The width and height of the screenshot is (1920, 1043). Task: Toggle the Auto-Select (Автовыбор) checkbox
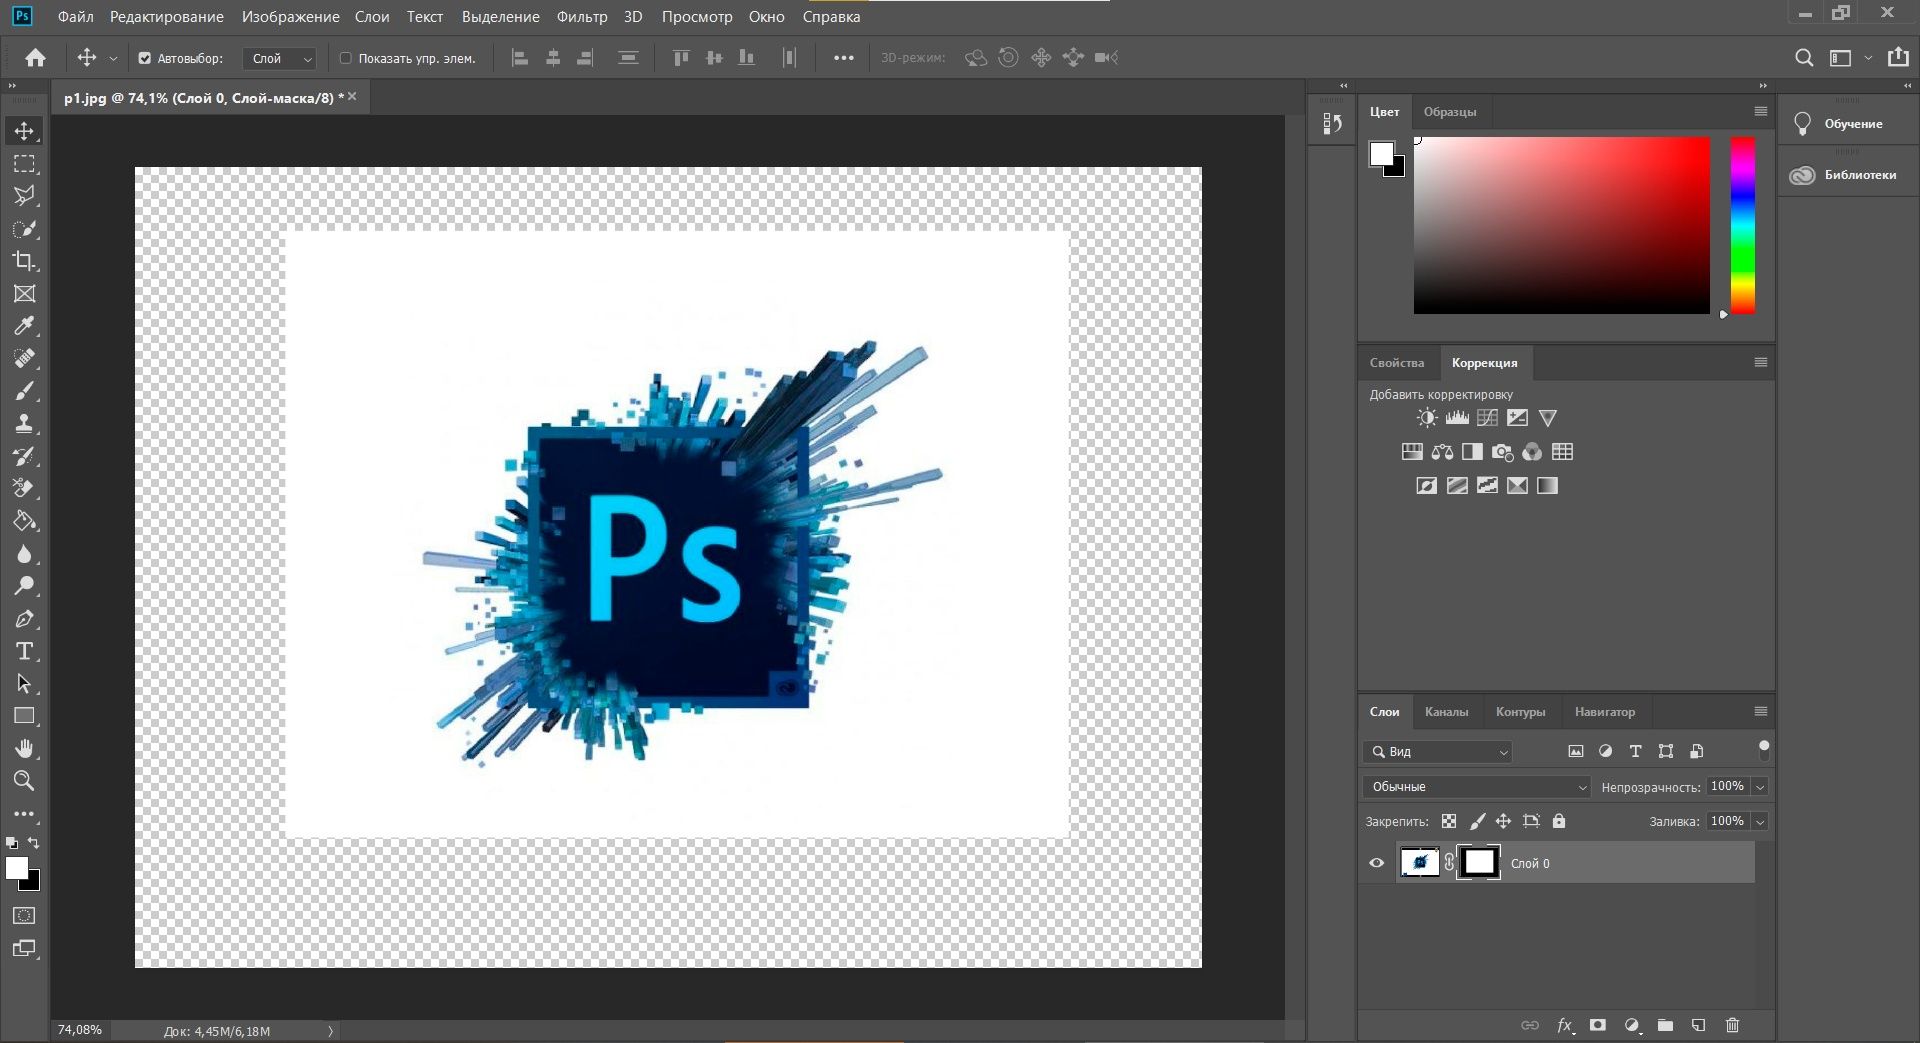pos(145,58)
